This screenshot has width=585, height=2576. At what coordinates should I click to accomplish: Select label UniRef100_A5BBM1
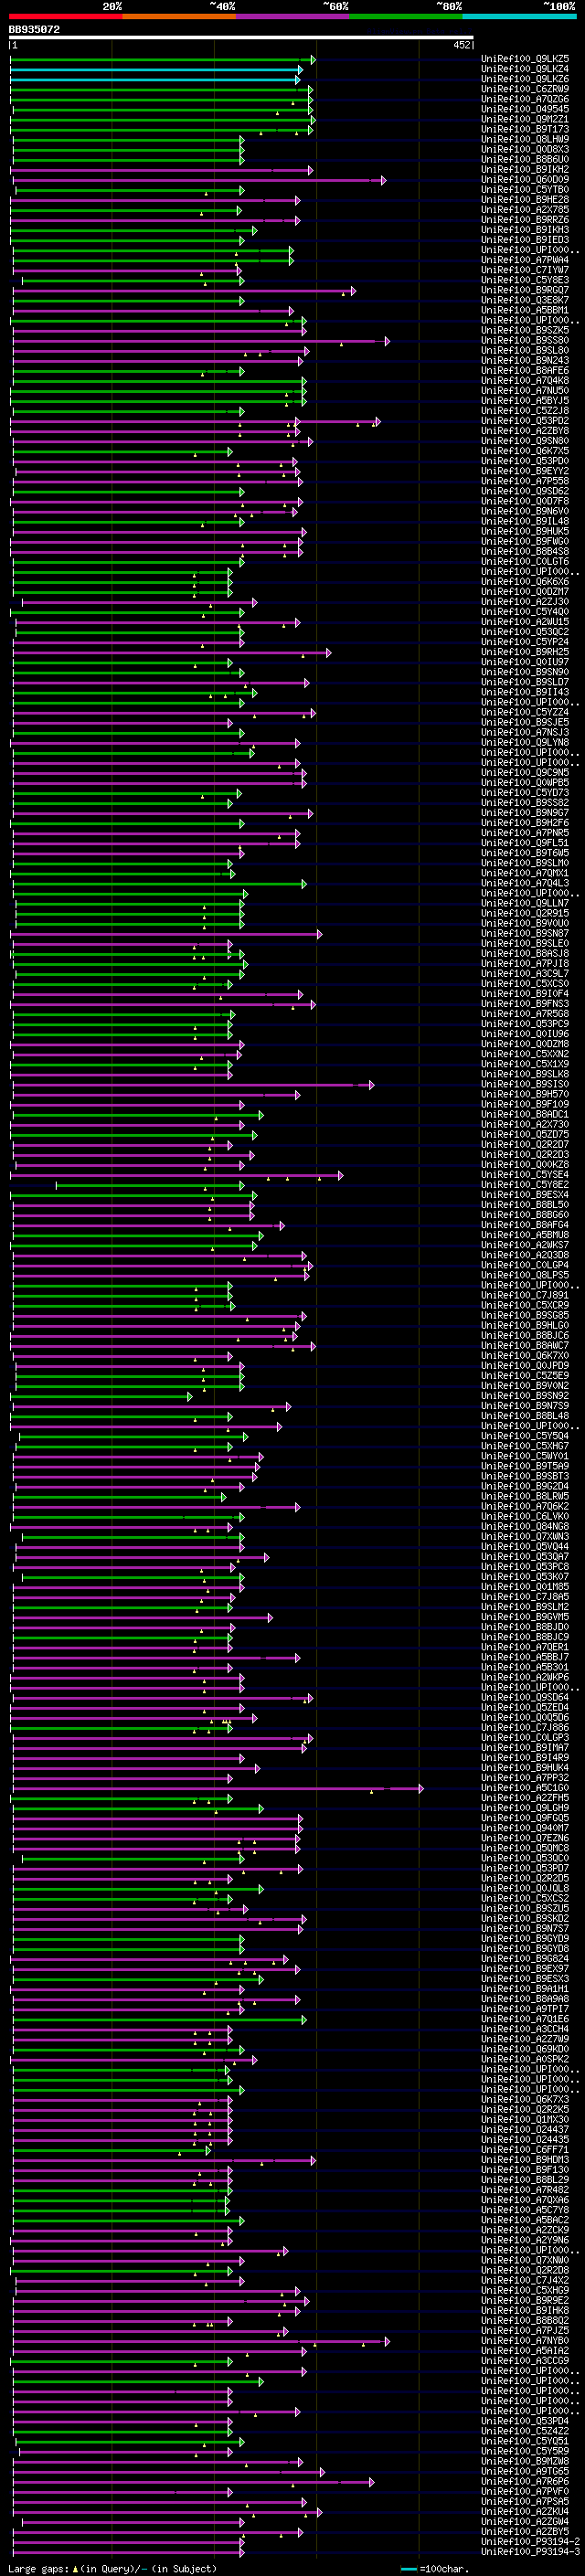pyautogui.click(x=525, y=310)
